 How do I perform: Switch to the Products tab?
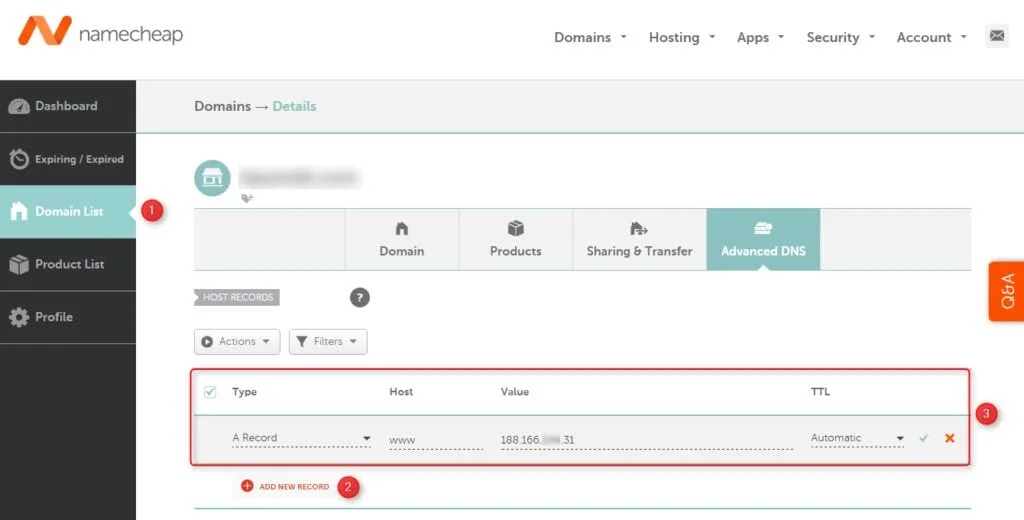[x=516, y=239]
